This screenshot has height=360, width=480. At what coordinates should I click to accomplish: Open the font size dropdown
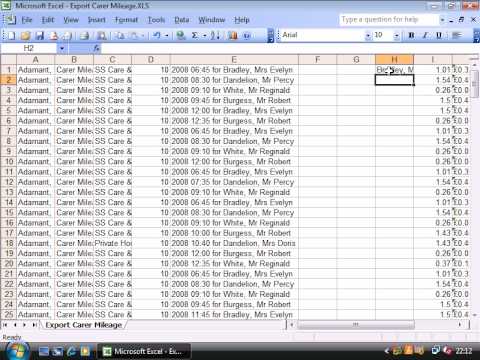396,35
